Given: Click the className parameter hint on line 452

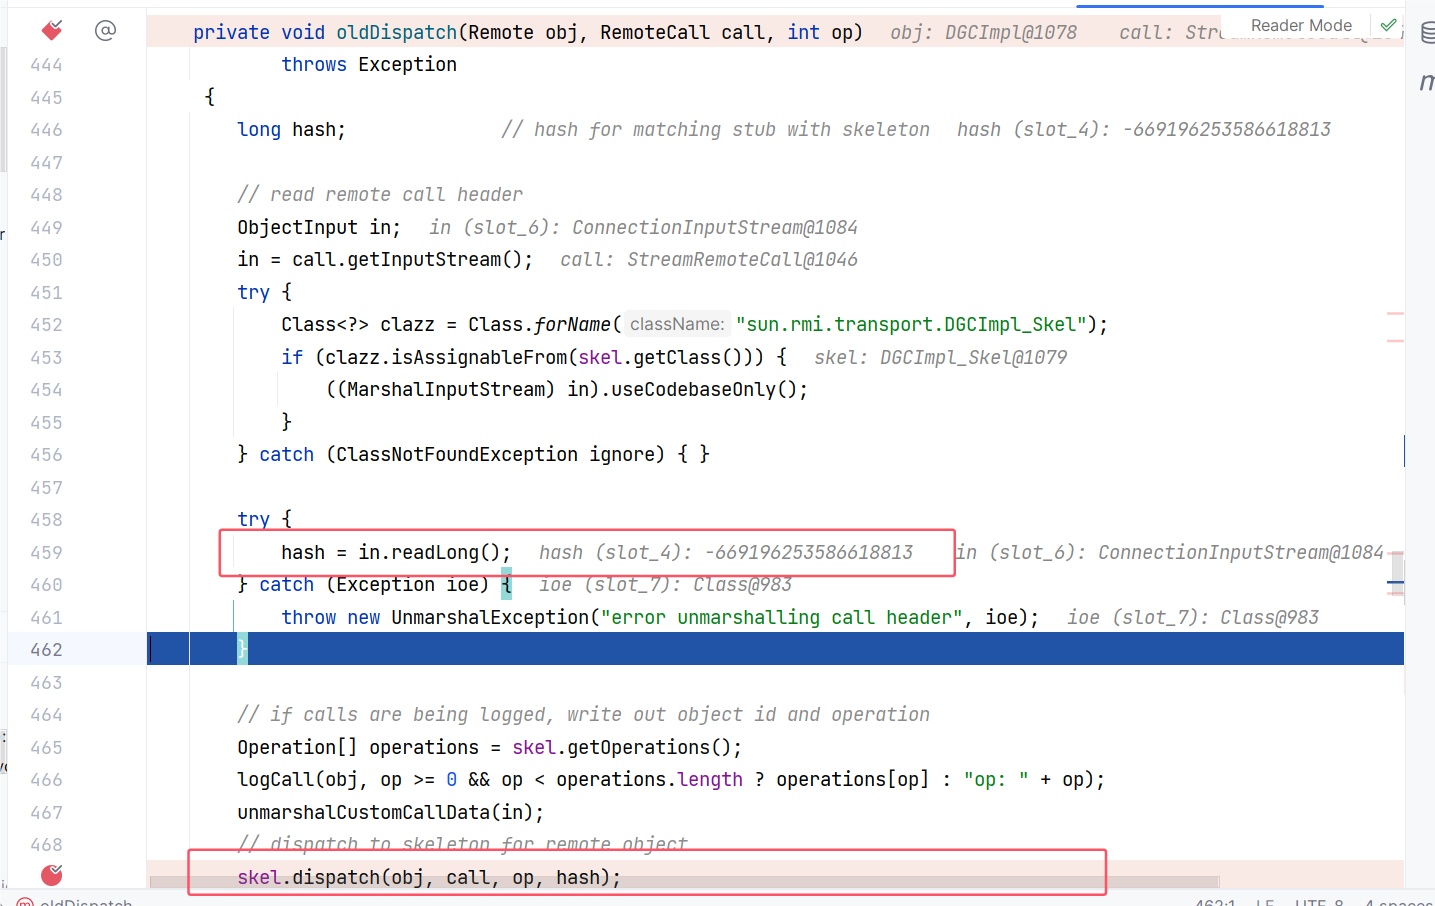Looking at the screenshot, I should coord(677,324).
